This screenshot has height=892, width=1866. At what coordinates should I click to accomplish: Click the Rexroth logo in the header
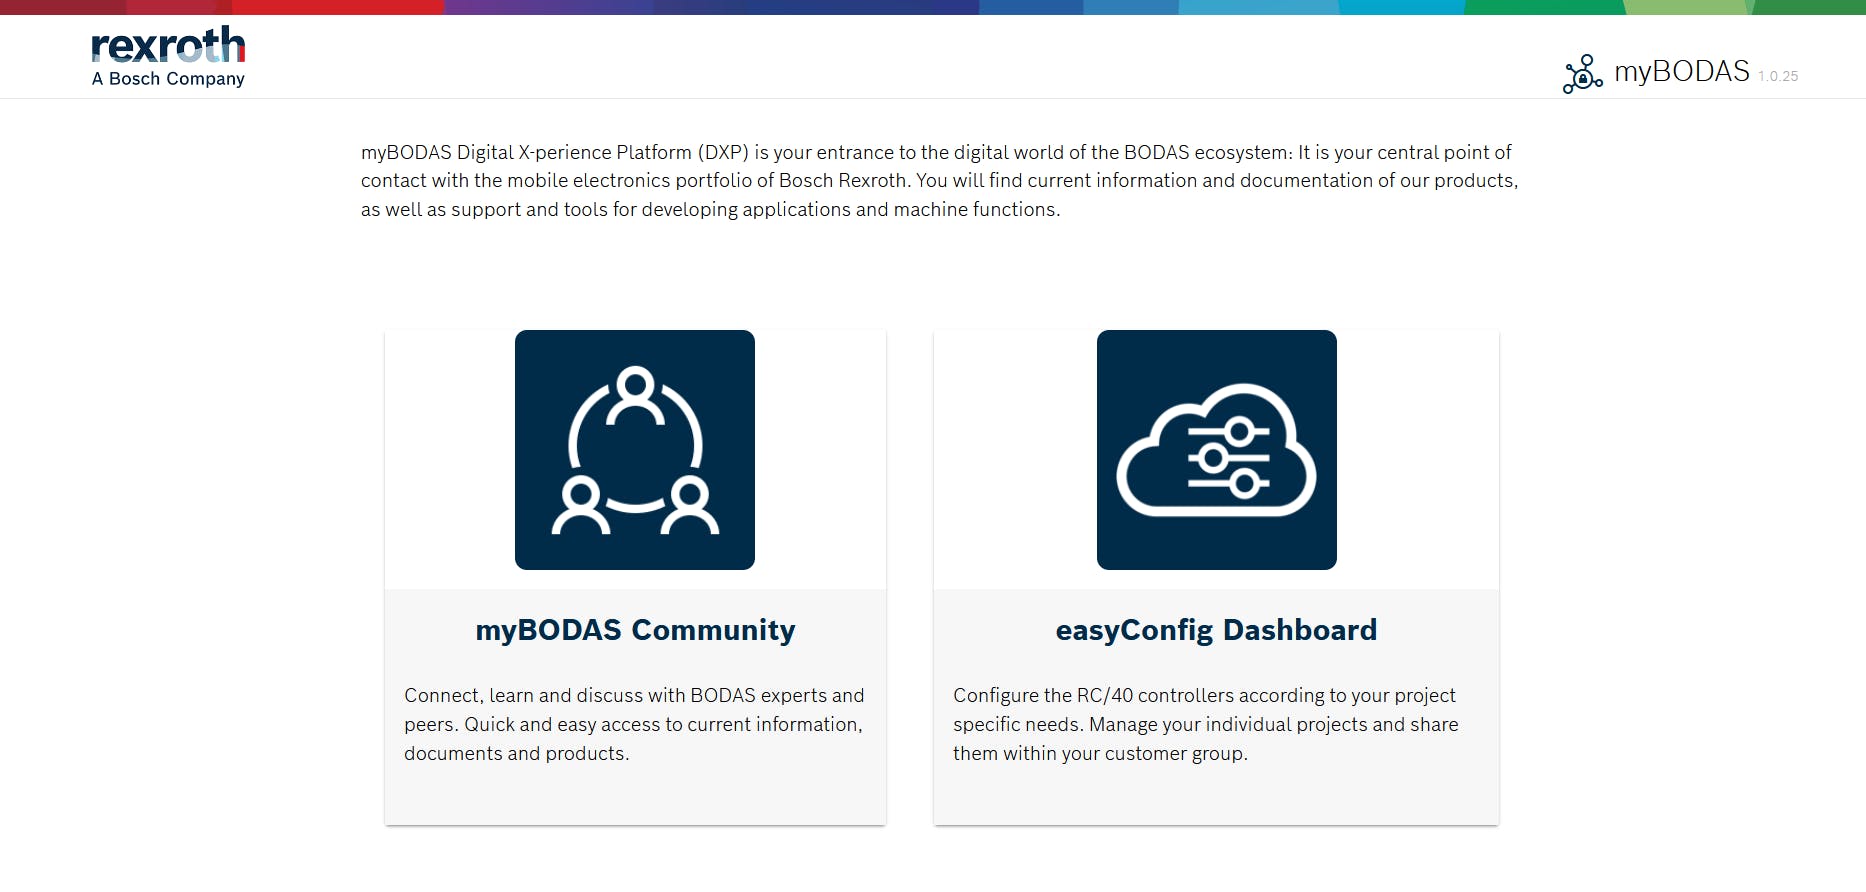168,46
